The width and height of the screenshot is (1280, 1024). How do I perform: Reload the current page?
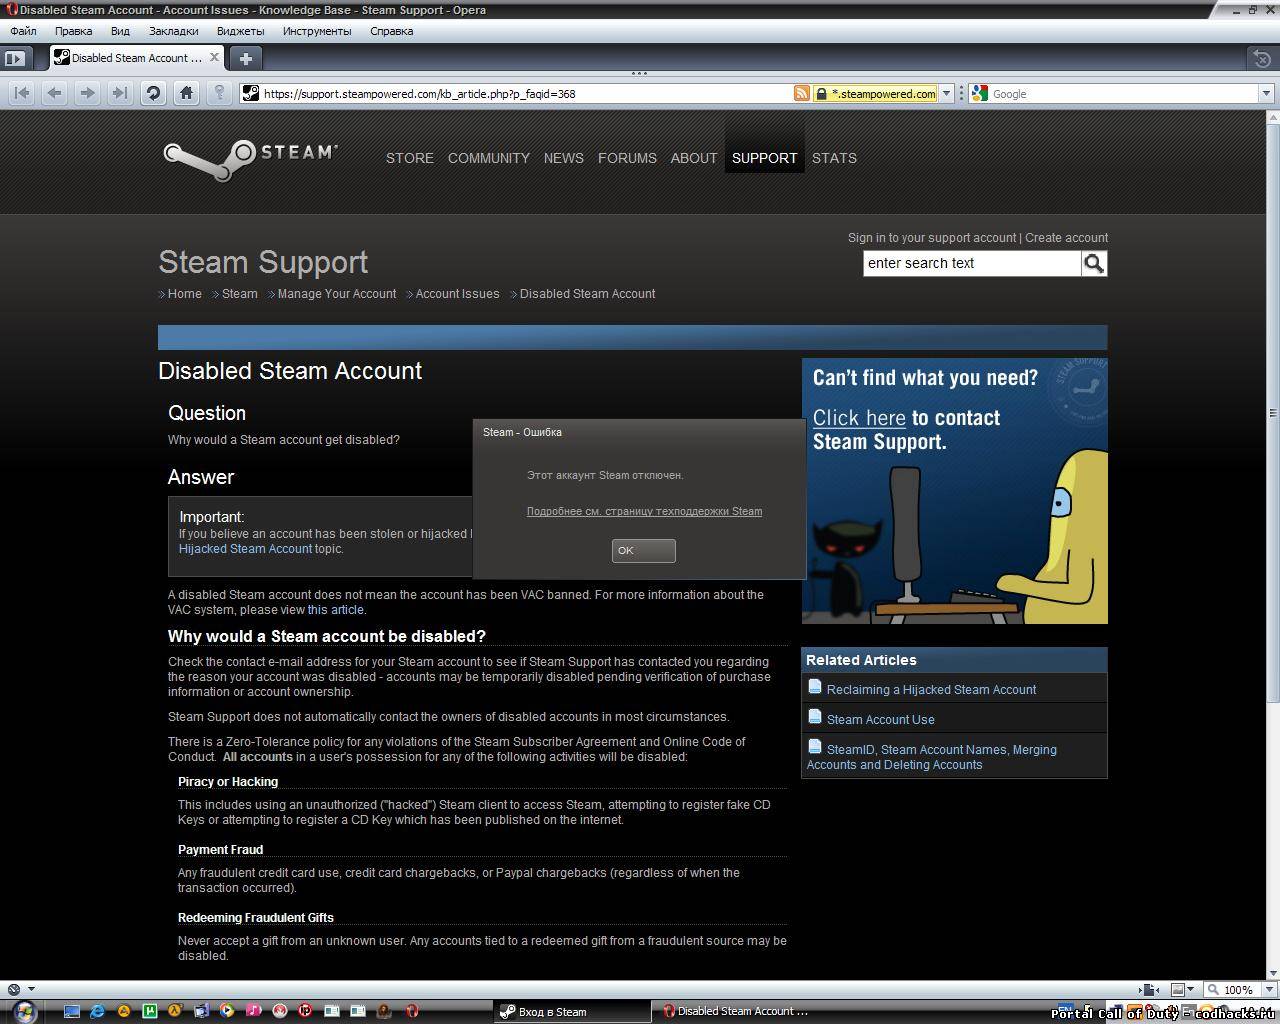pos(153,93)
